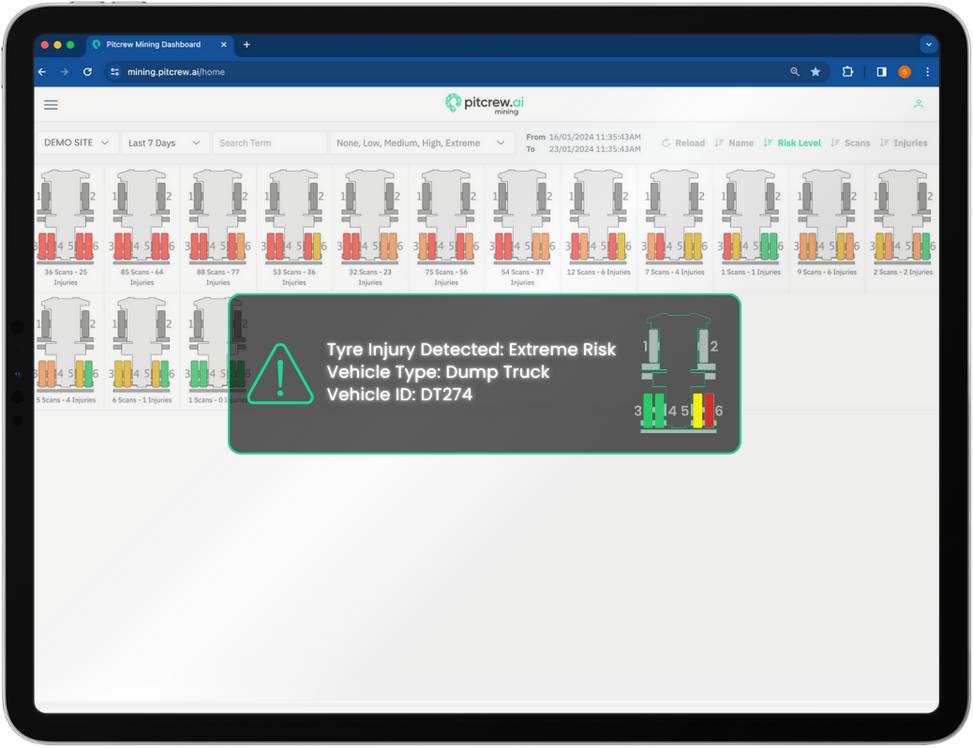Viewport: 973px width, 748px height.
Task: Click the Search Term input field
Action: point(269,143)
